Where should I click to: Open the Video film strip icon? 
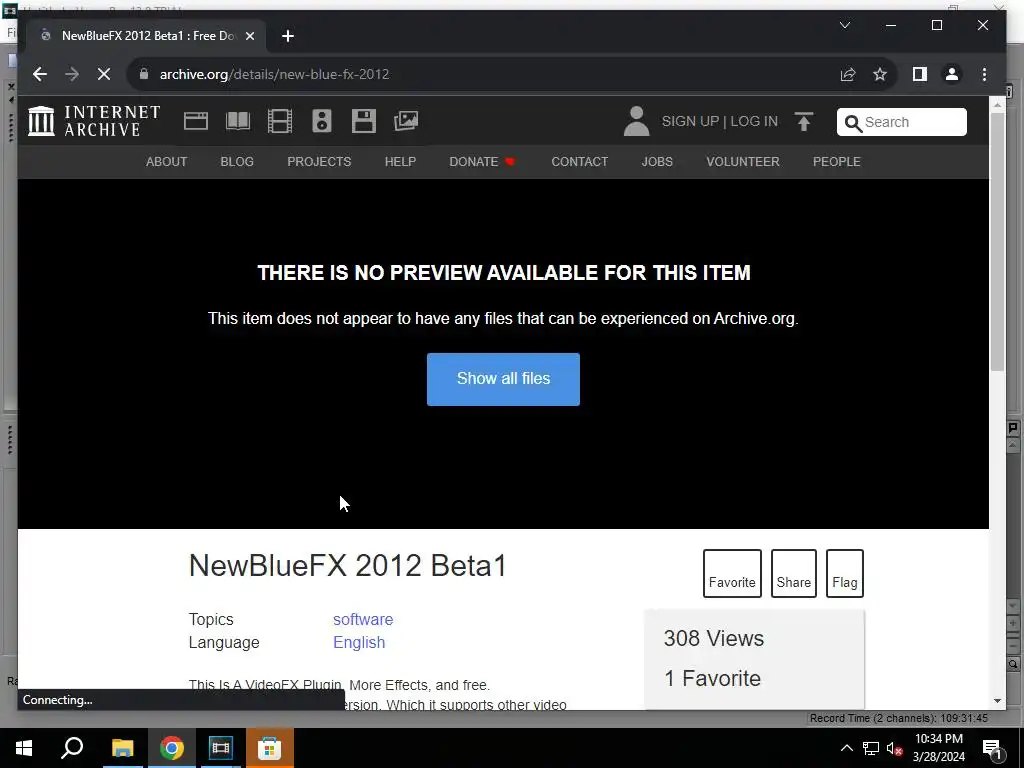point(280,121)
